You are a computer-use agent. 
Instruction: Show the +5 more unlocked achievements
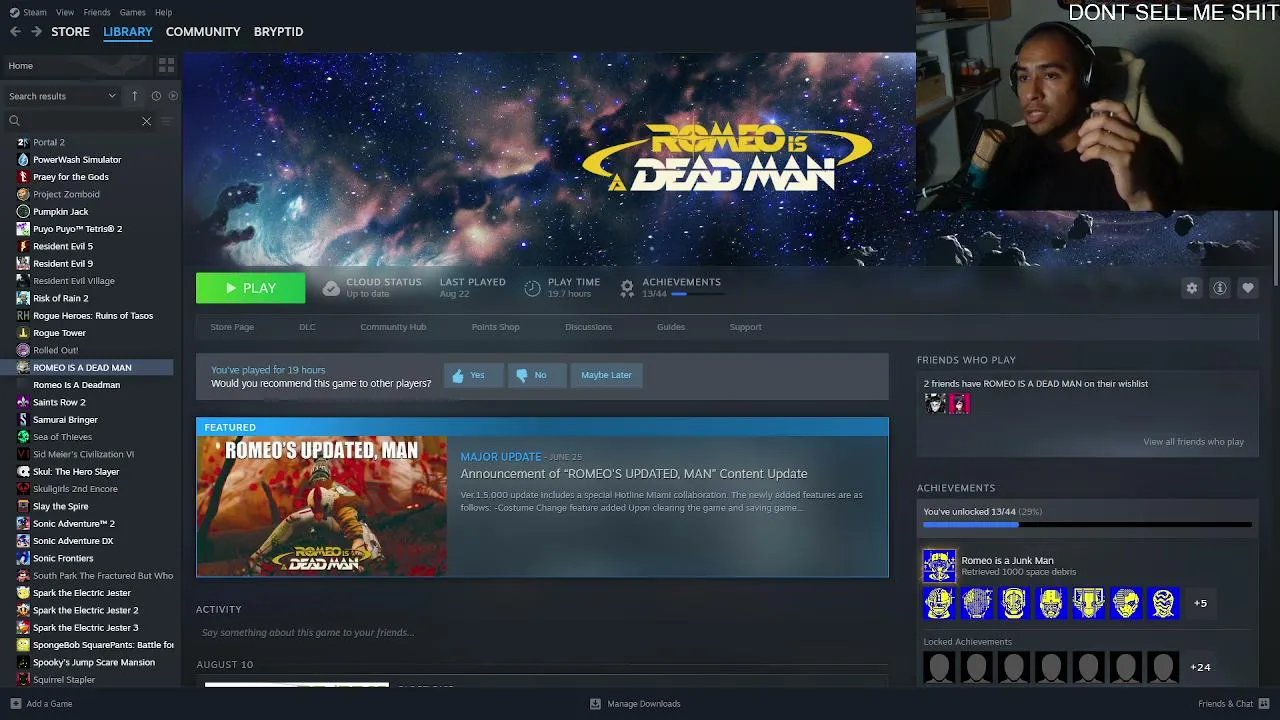(1200, 604)
